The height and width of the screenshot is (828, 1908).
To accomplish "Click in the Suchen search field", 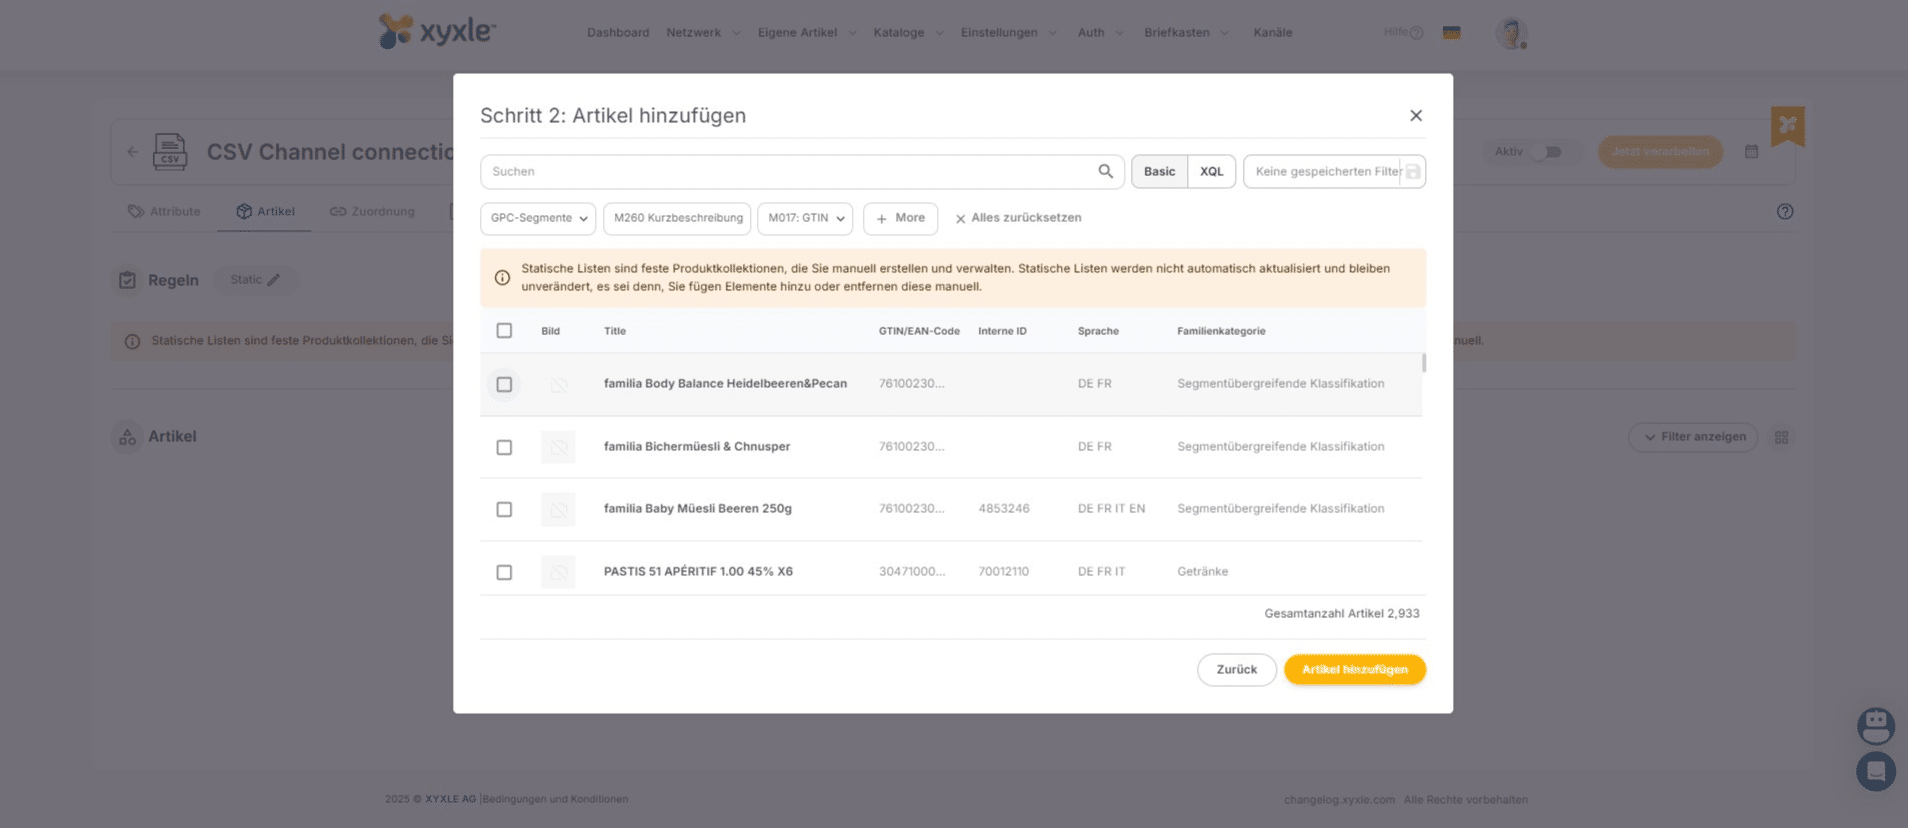I will click(x=790, y=172).
